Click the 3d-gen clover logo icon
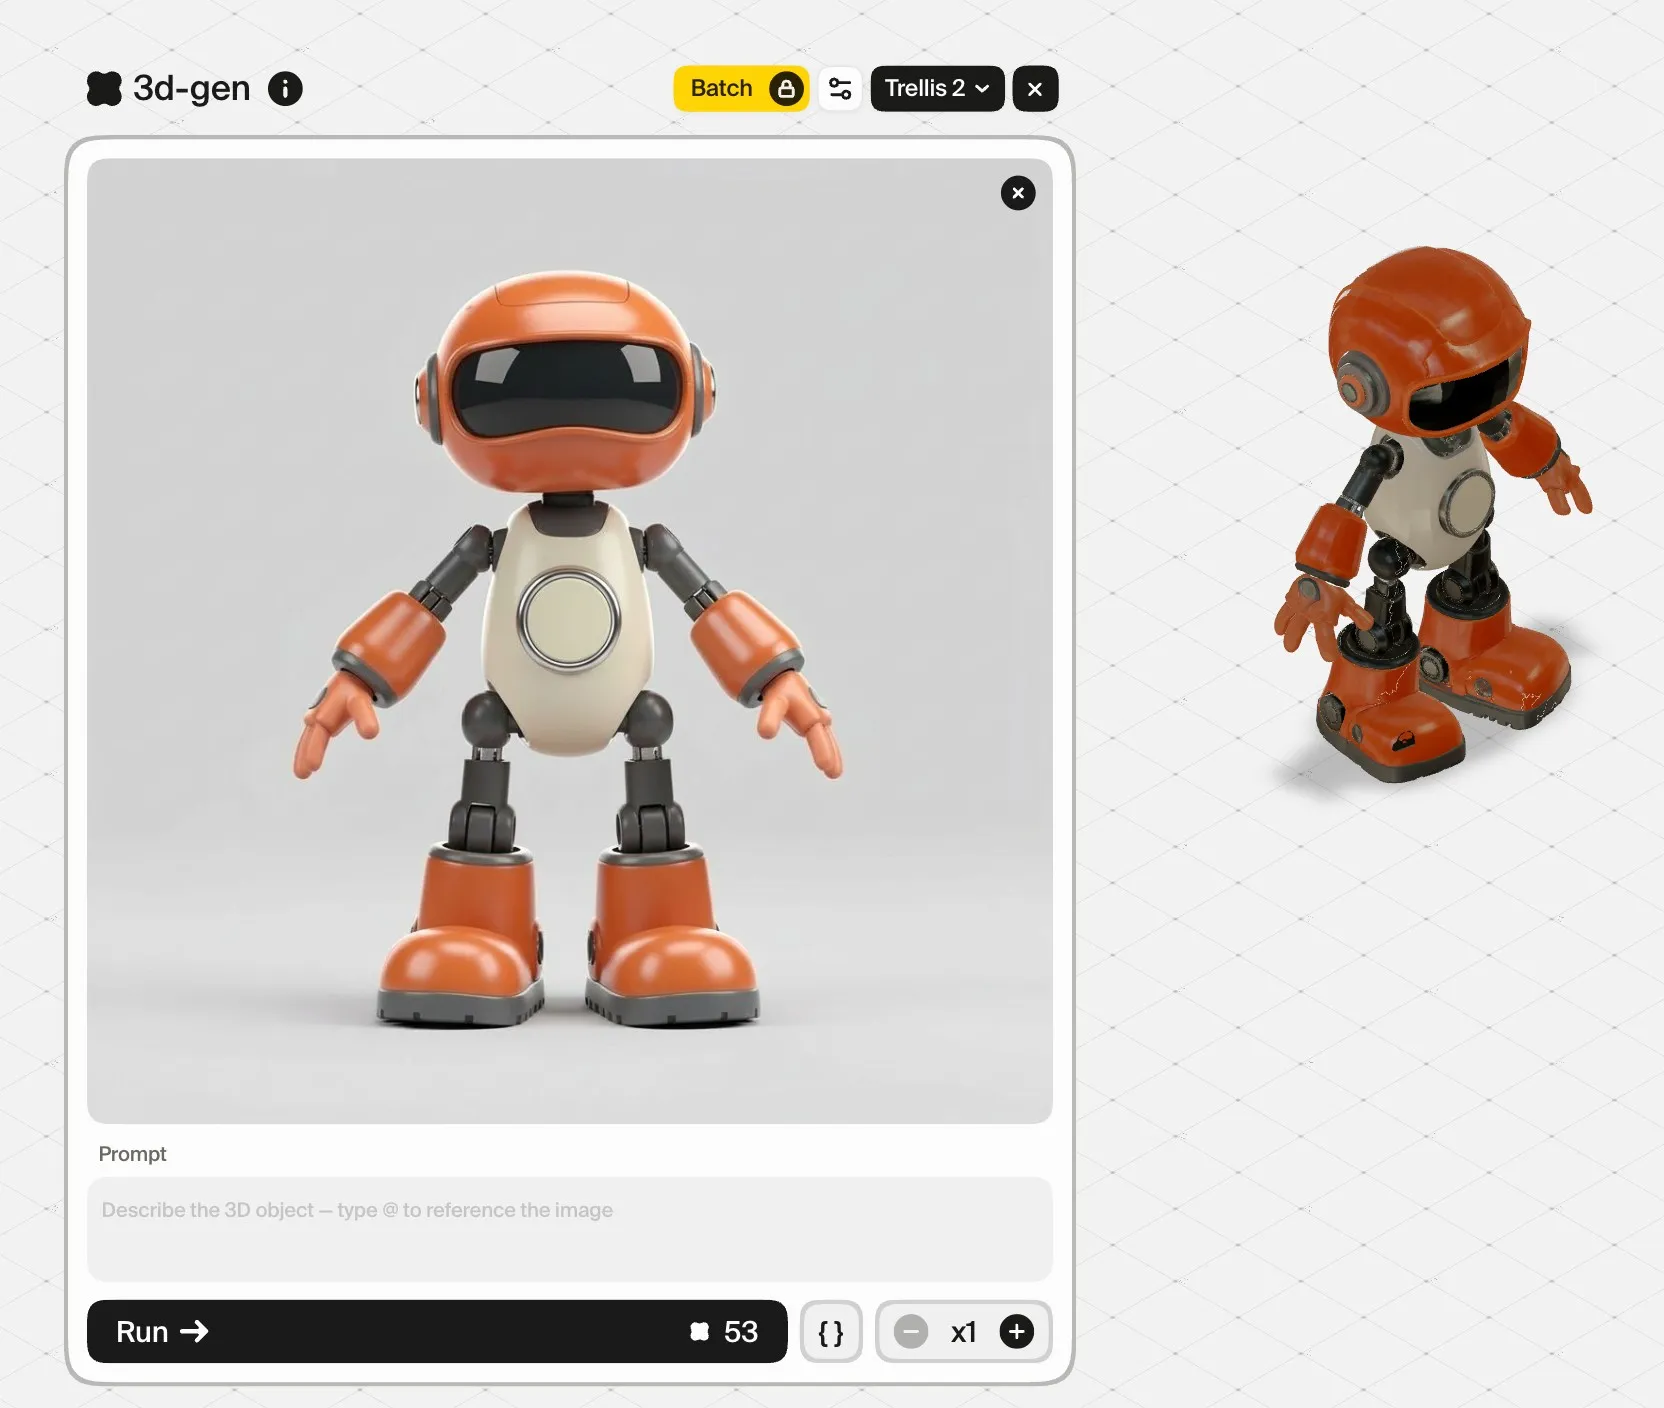The height and width of the screenshot is (1408, 1664). [104, 88]
